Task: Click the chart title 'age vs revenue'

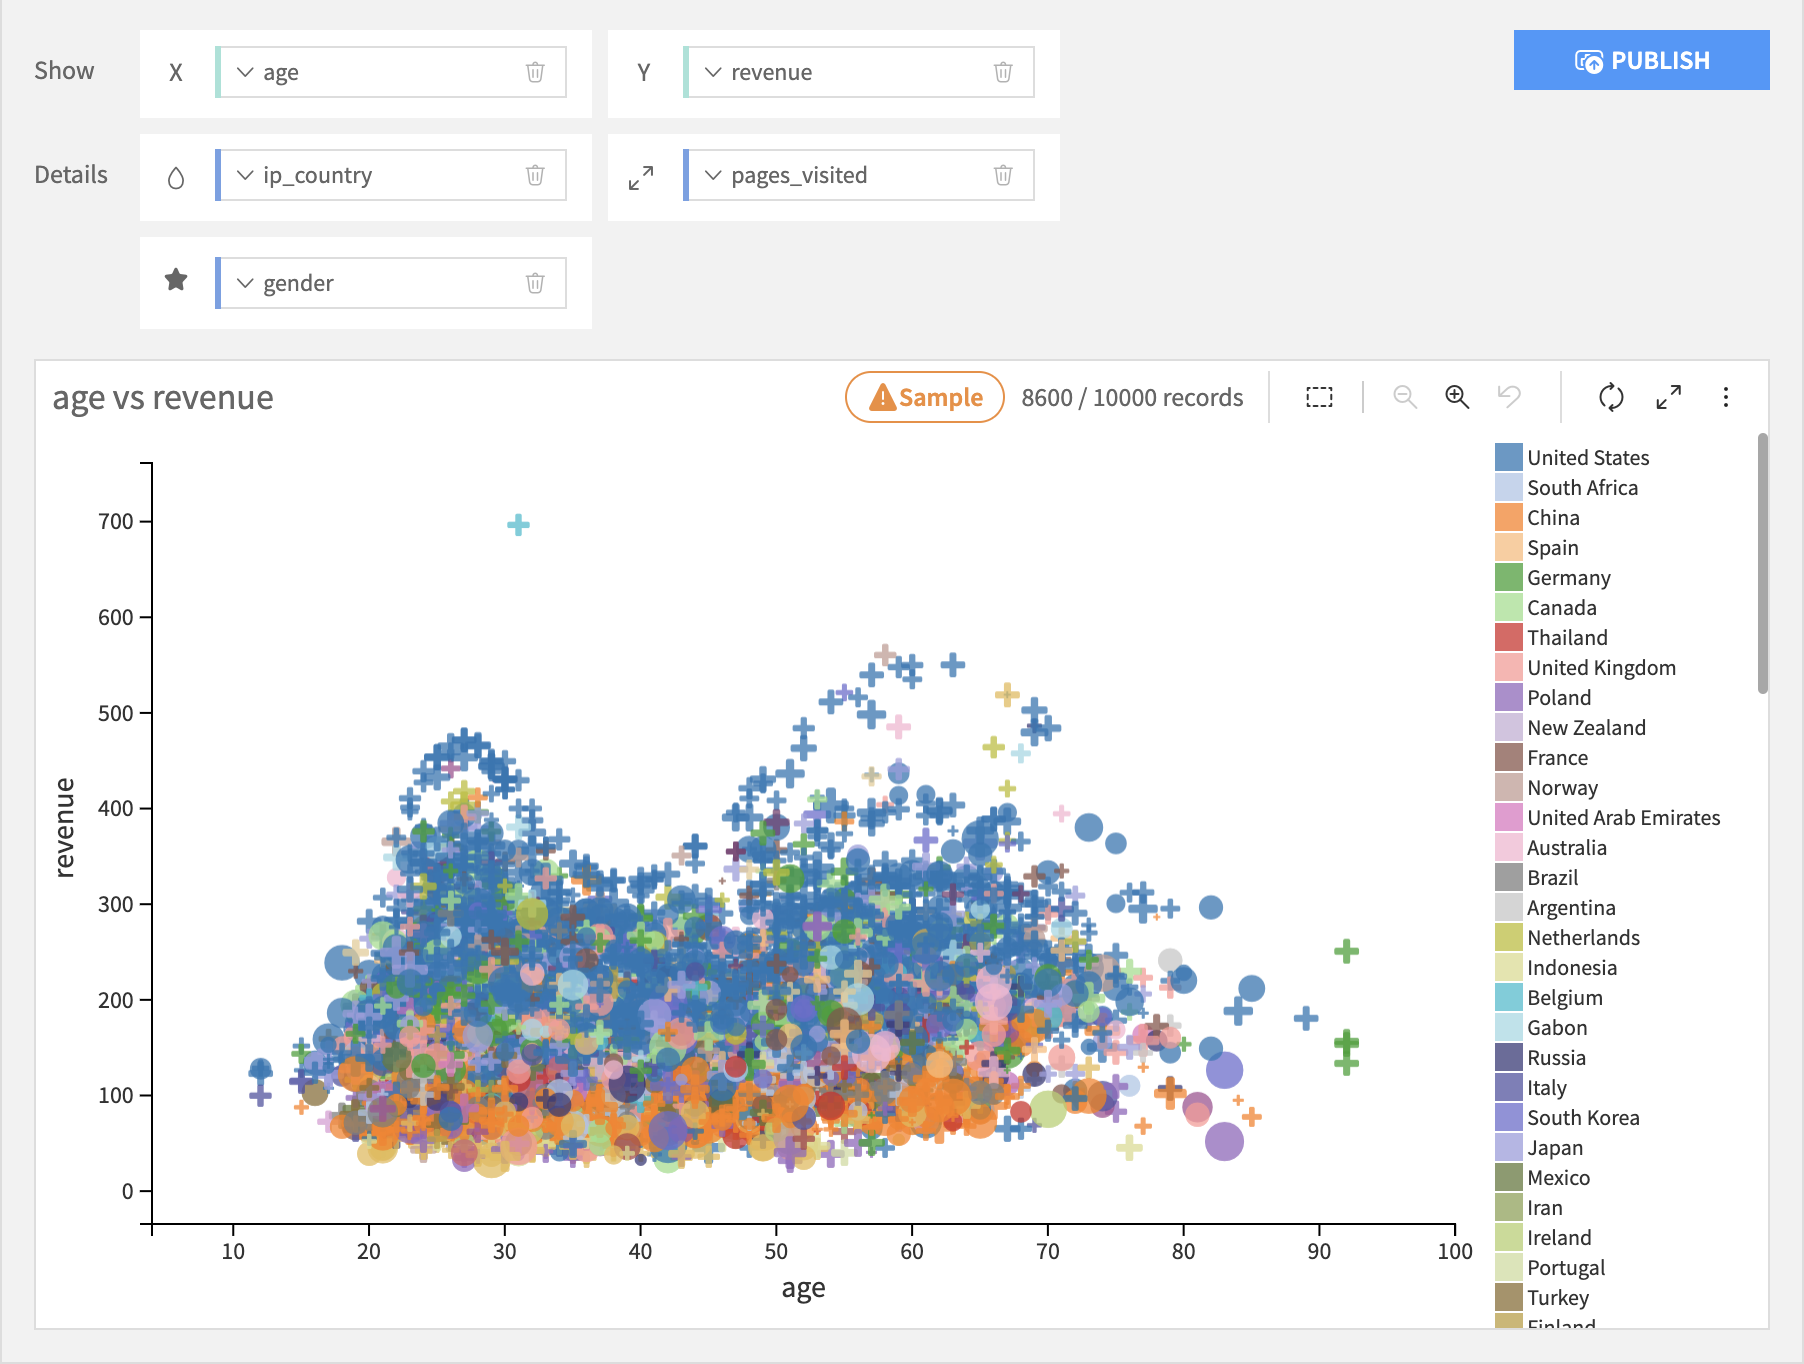Action: tap(163, 397)
